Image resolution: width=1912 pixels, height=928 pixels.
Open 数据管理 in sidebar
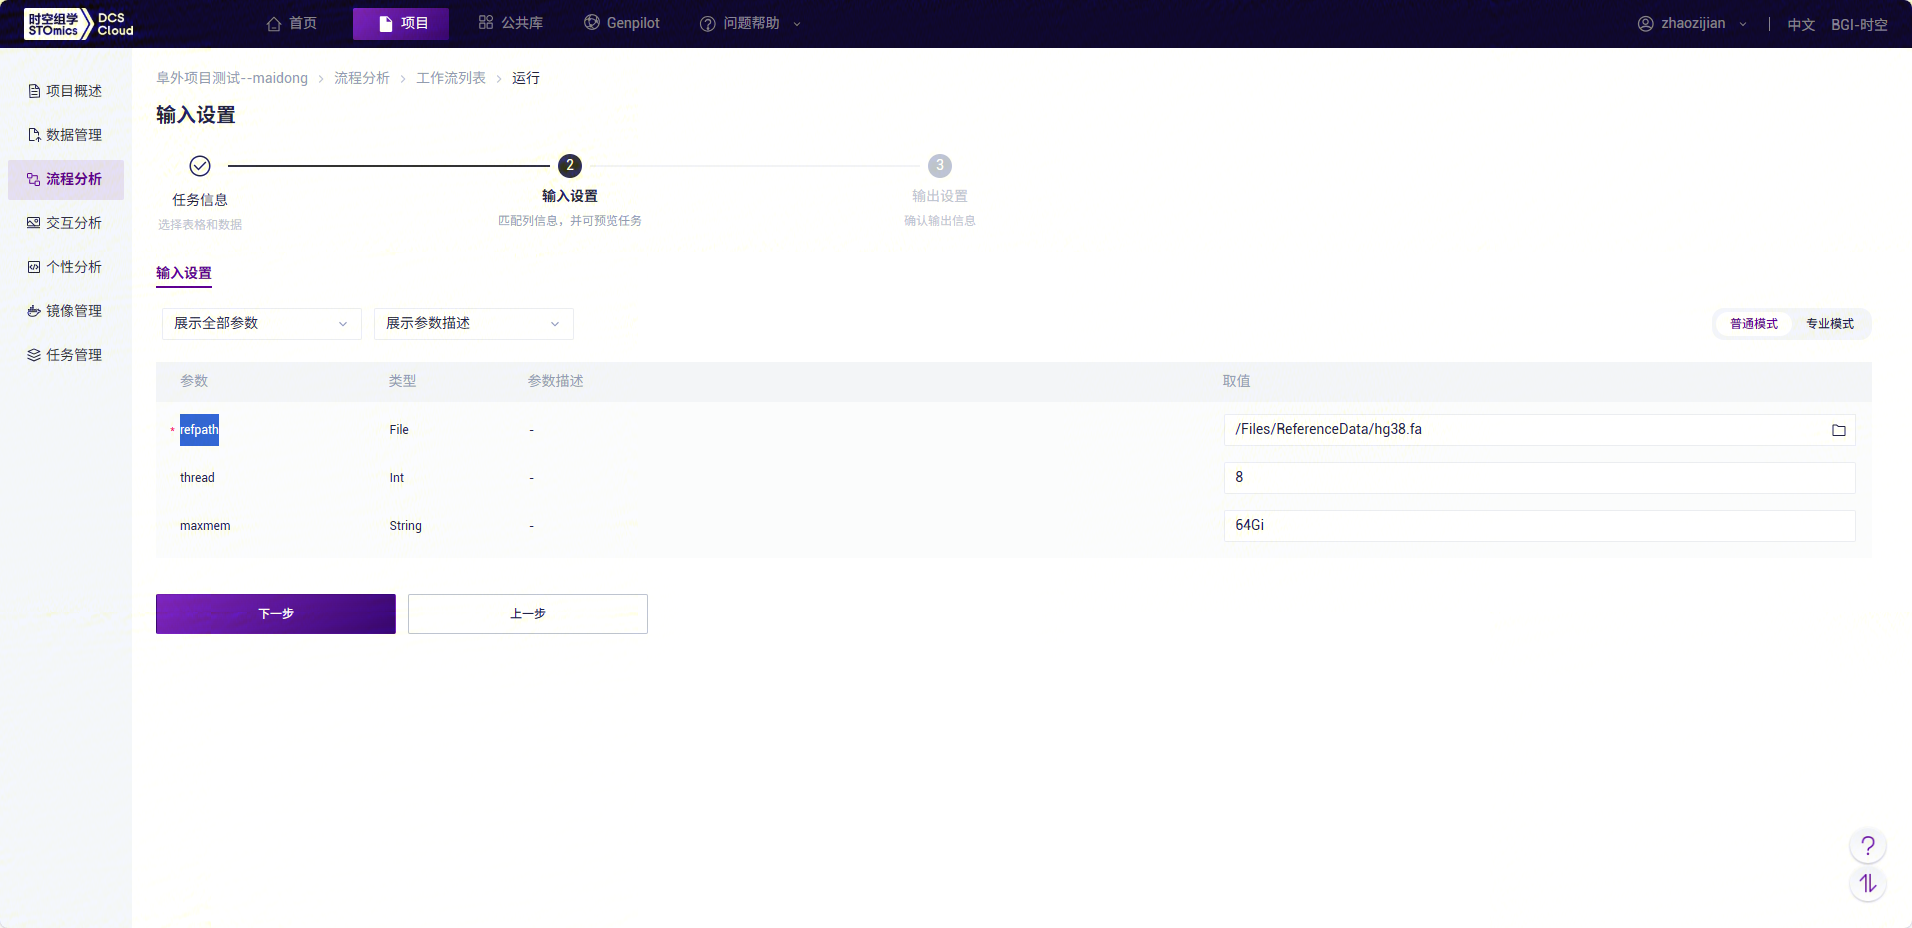point(66,135)
